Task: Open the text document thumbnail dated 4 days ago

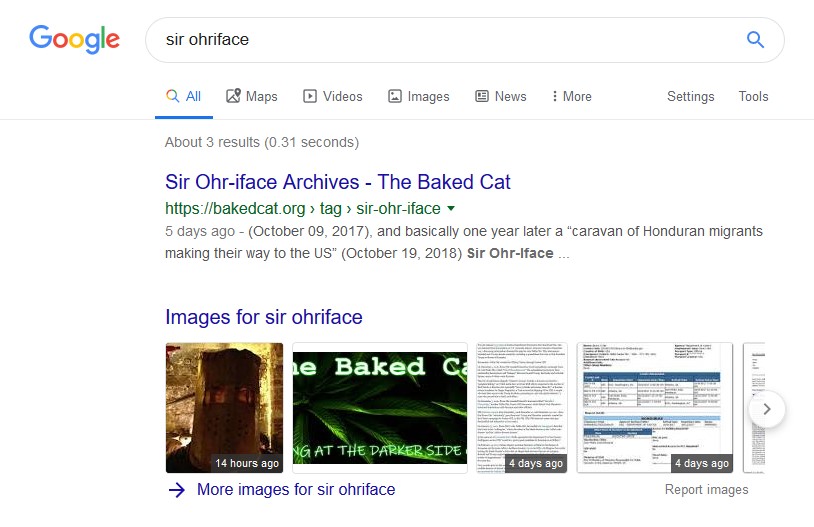Action: pos(522,408)
